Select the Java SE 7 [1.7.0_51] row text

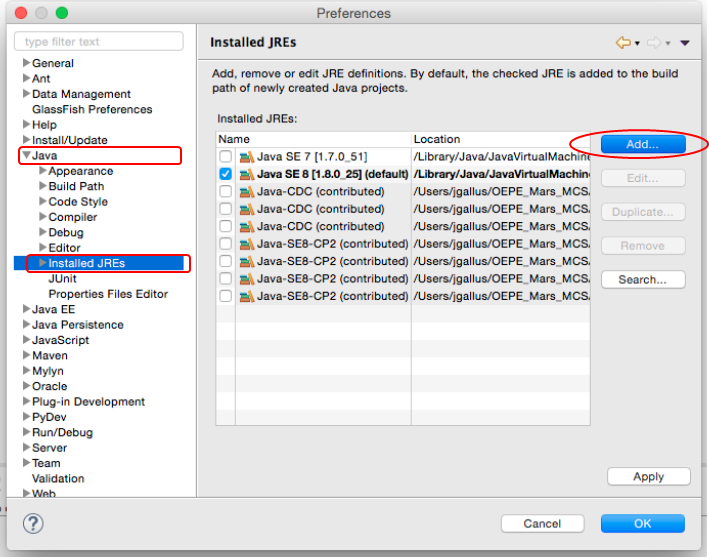point(312,157)
